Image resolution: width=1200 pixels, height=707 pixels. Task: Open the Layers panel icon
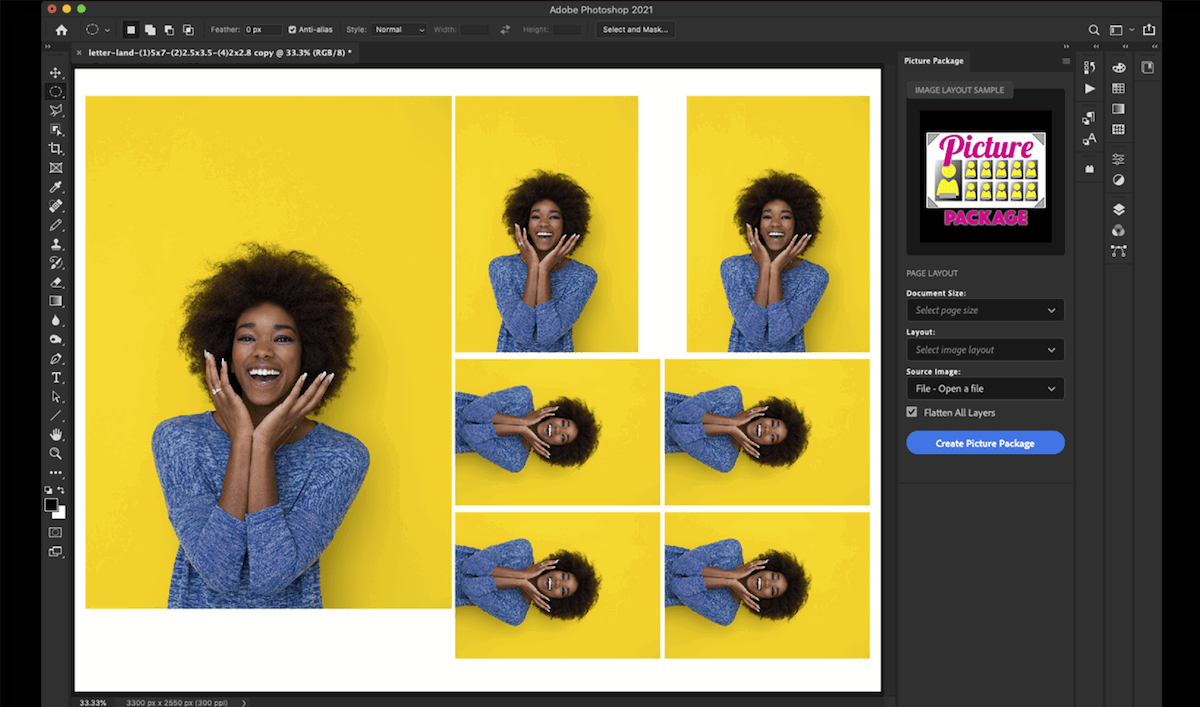point(1118,210)
